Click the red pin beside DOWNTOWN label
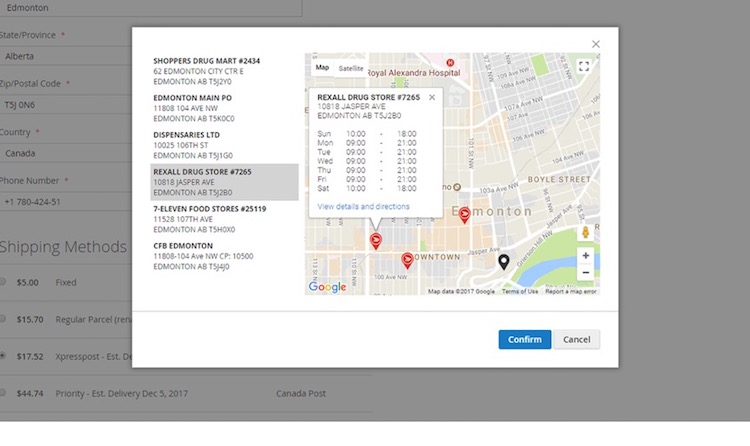 click(407, 260)
